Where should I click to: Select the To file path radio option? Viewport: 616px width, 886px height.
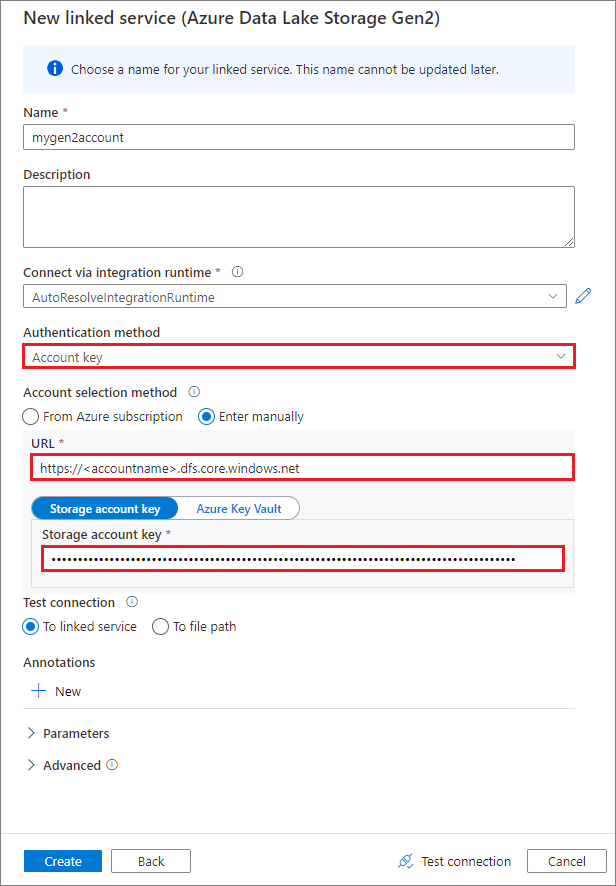tap(160, 626)
